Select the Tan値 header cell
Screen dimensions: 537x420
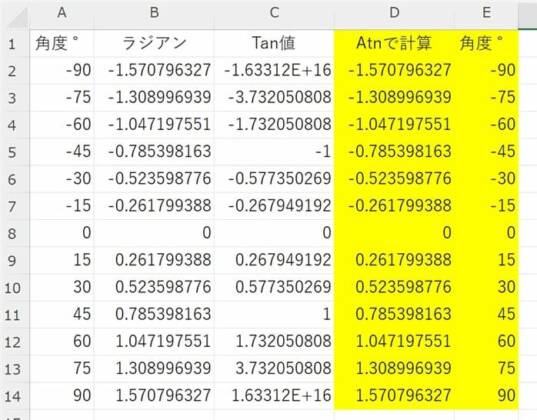(x=274, y=44)
